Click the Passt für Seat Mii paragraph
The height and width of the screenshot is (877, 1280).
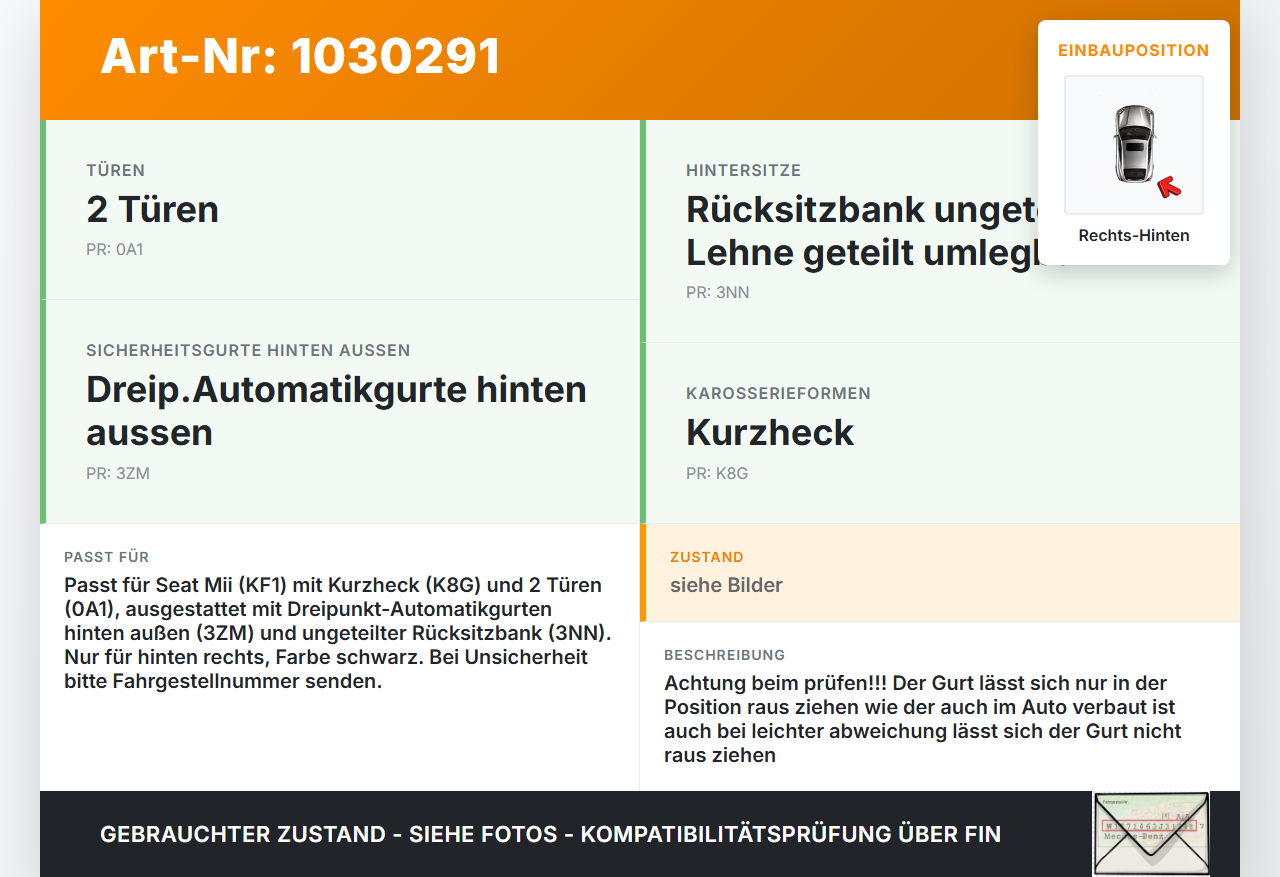point(338,633)
